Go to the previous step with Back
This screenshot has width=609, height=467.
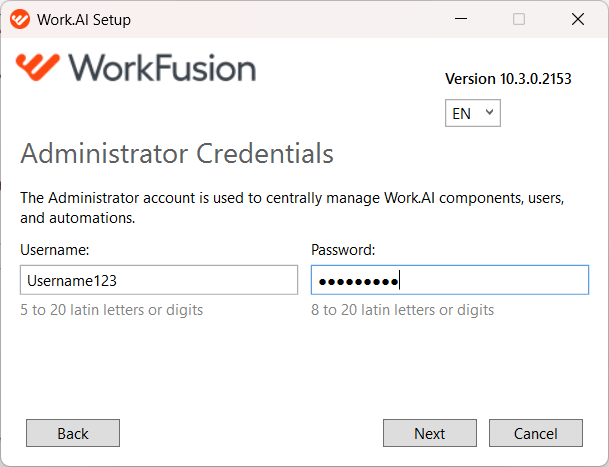pos(73,433)
